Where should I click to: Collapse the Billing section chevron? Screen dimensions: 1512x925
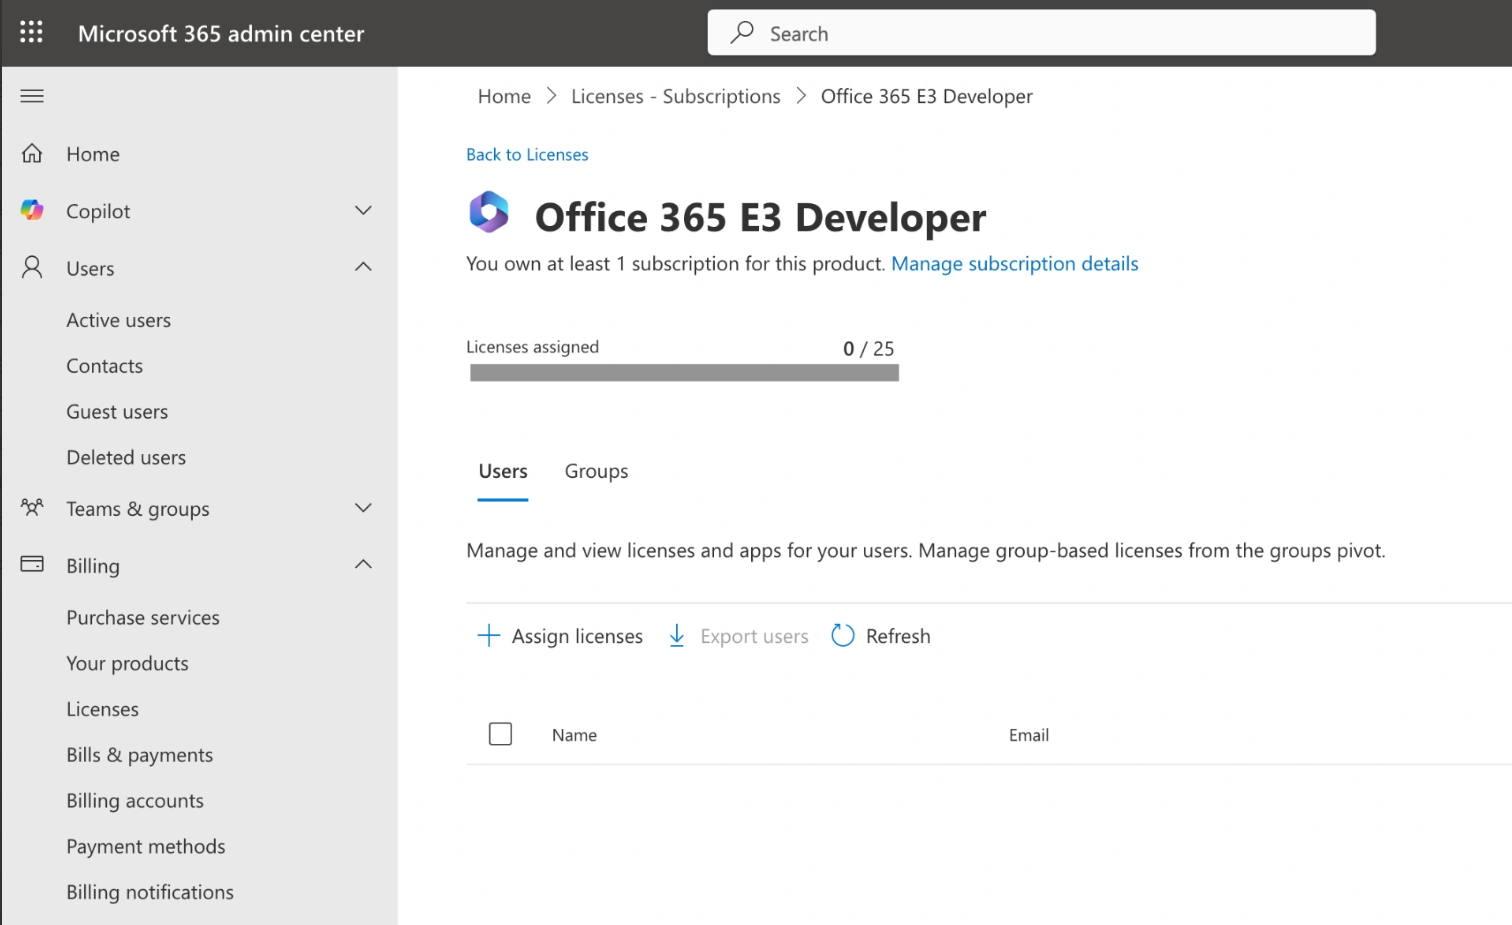tap(363, 565)
